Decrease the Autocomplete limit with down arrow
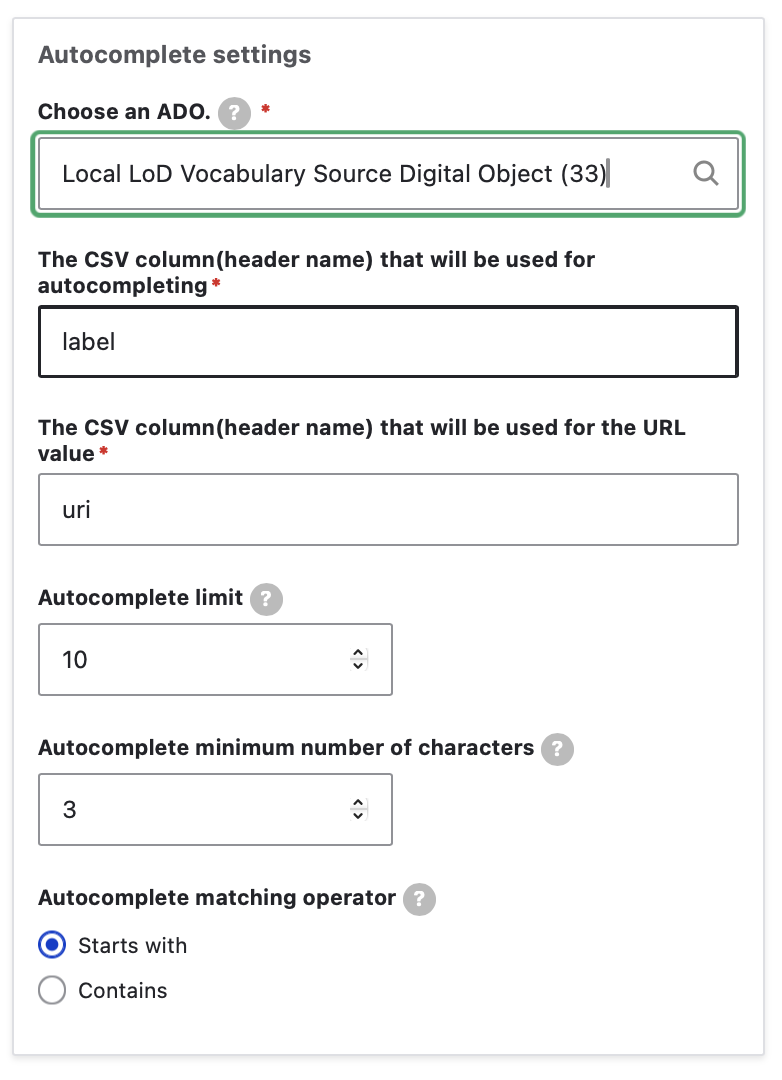 click(x=359, y=665)
